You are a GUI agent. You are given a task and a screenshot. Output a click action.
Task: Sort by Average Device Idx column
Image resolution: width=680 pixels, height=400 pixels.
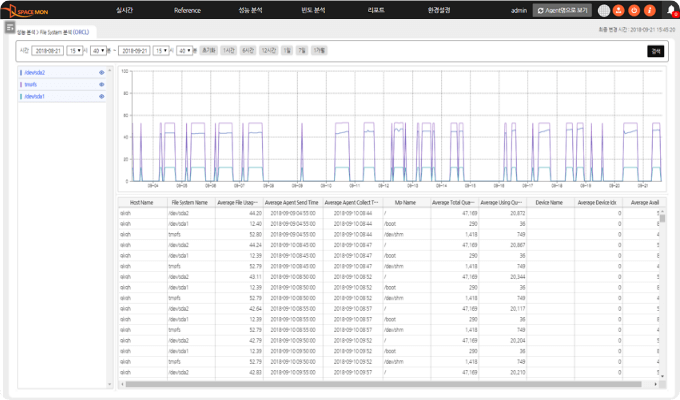[x=597, y=203]
